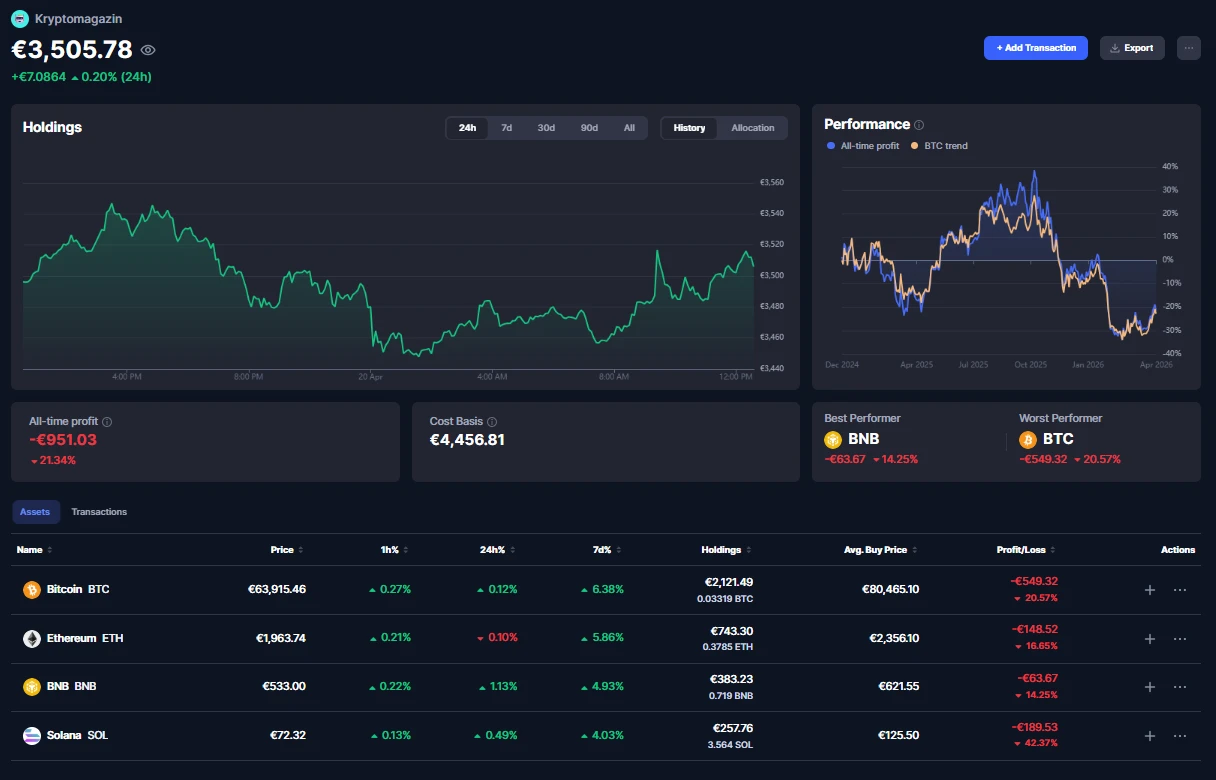
Task: Select the 7d time range
Action: (x=506, y=128)
